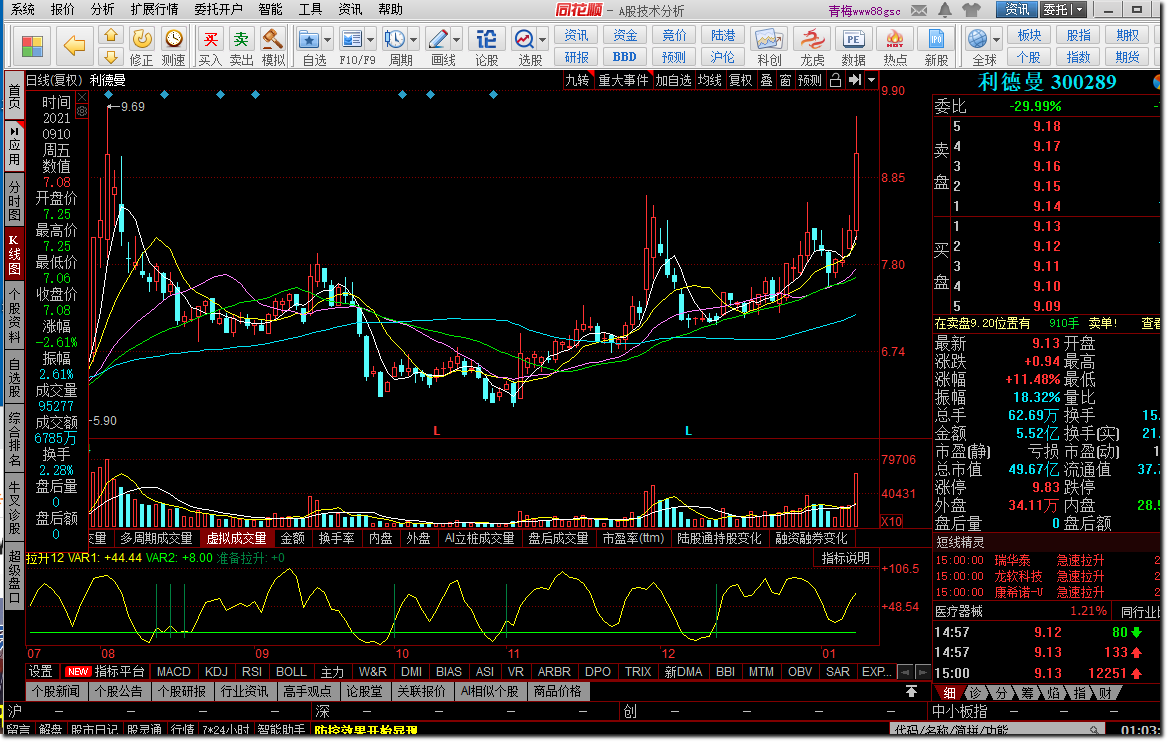
Task: Click the 加自选 button
Action: (x=673, y=80)
